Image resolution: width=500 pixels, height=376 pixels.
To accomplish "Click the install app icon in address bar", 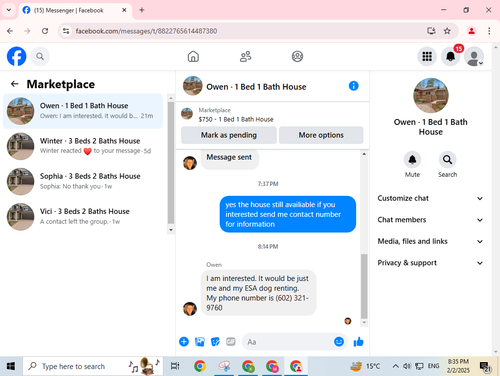I will click(431, 31).
